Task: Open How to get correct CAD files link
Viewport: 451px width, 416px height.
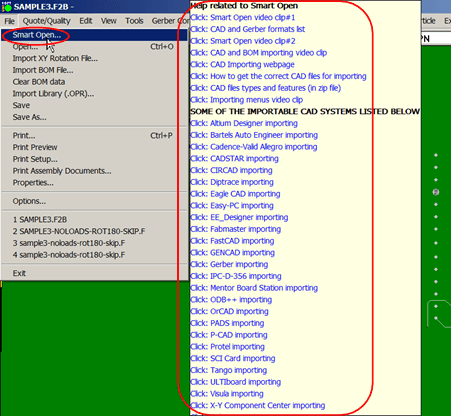Action: click(x=278, y=76)
